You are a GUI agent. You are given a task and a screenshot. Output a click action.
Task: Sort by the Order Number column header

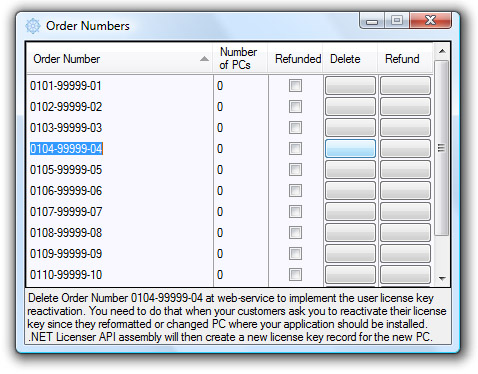tap(119, 59)
